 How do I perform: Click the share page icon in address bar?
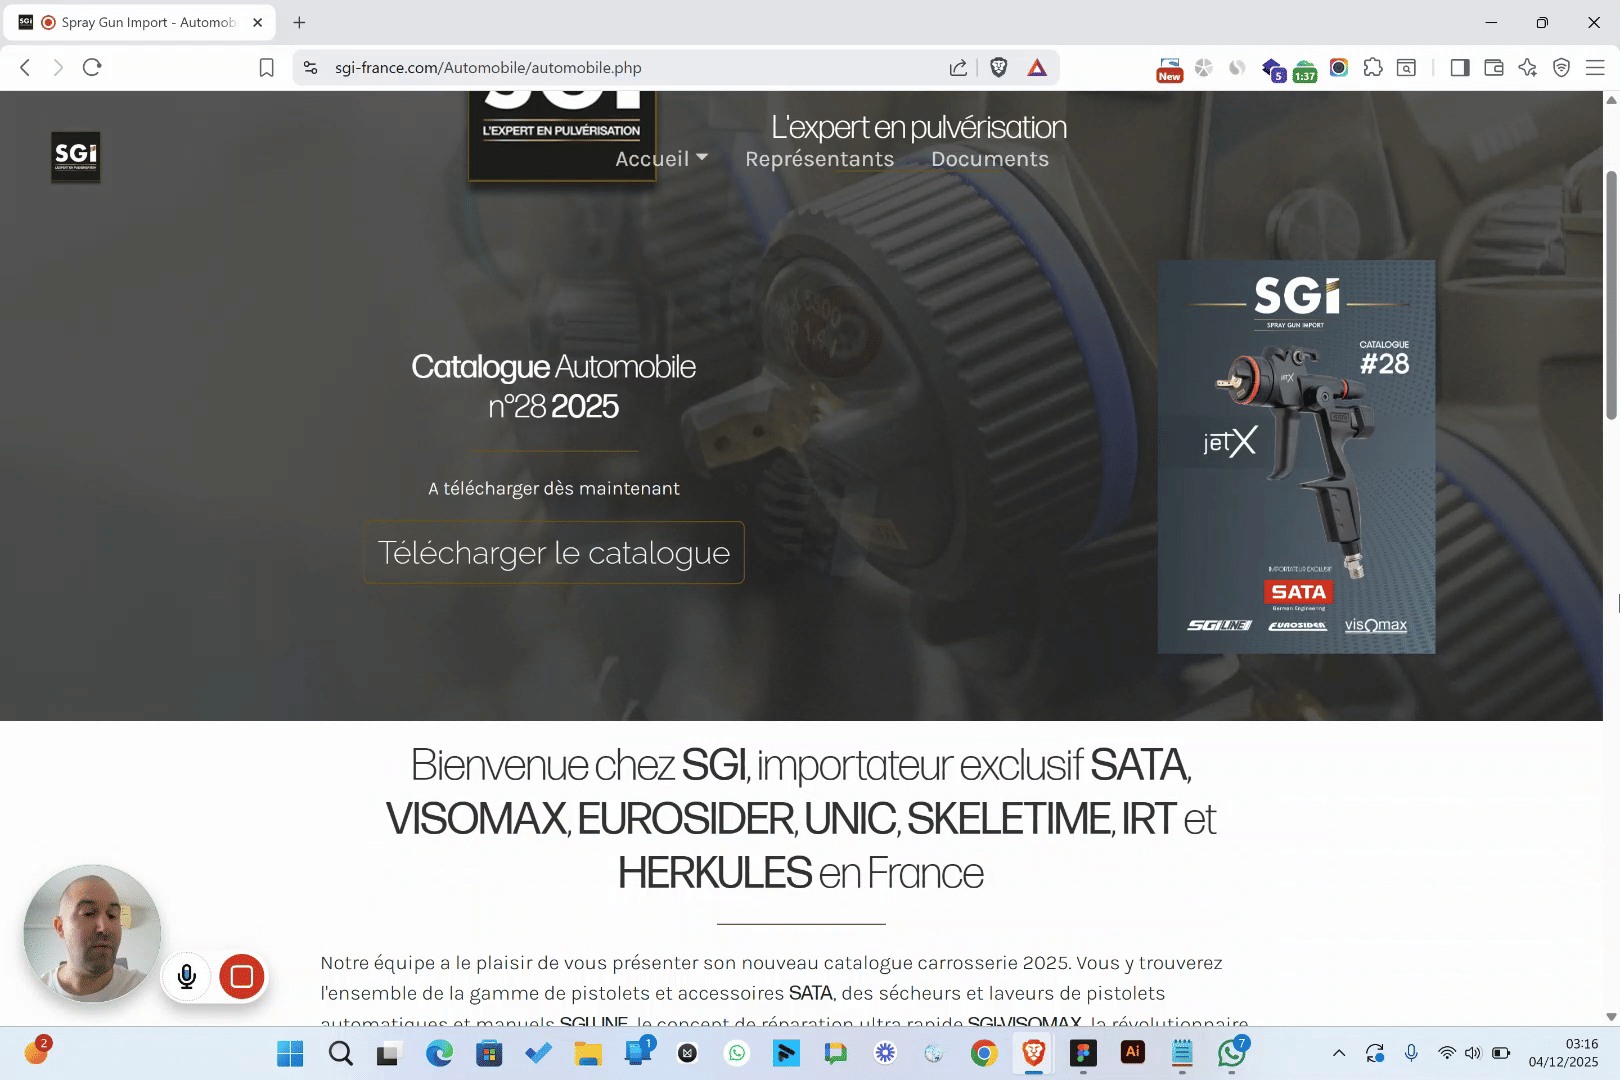pos(958,67)
